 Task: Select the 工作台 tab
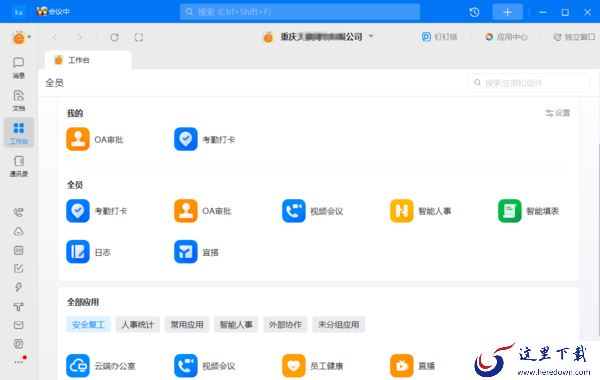(88, 60)
